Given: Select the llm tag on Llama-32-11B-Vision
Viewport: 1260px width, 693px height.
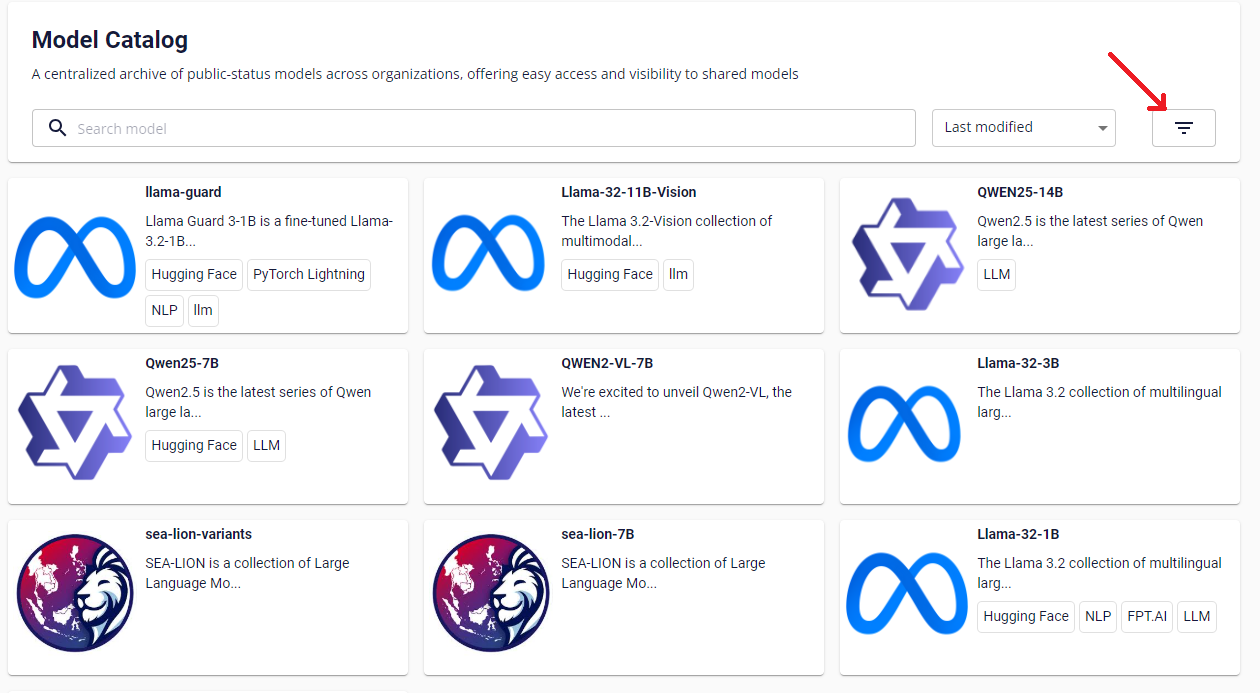Looking at the screenshot, I should [x=678, y=275].
